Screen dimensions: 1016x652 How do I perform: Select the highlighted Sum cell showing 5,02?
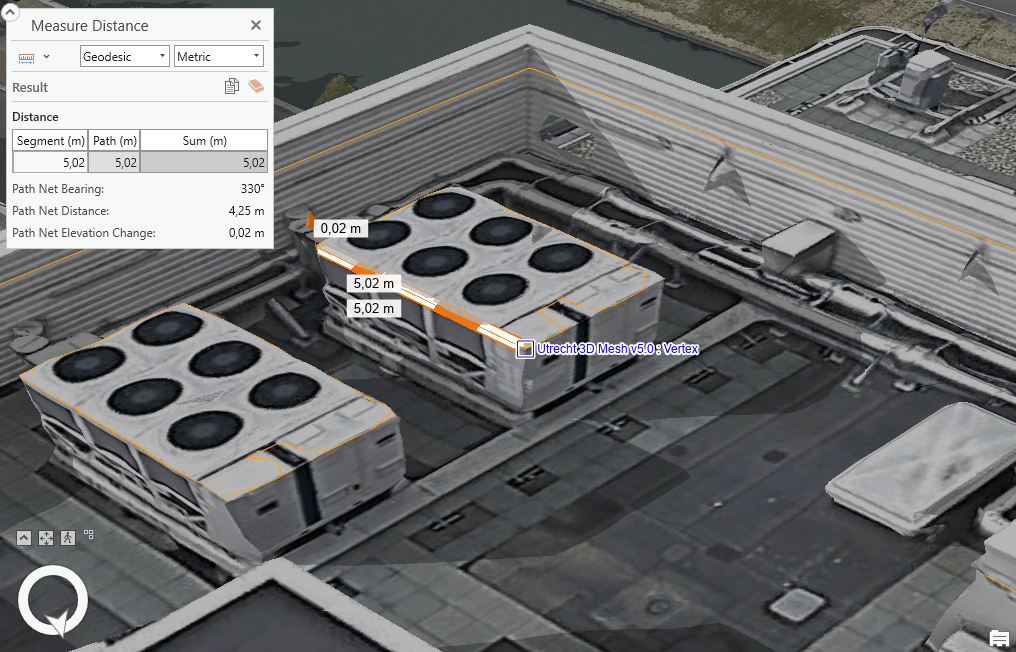(x=204, y=161)
